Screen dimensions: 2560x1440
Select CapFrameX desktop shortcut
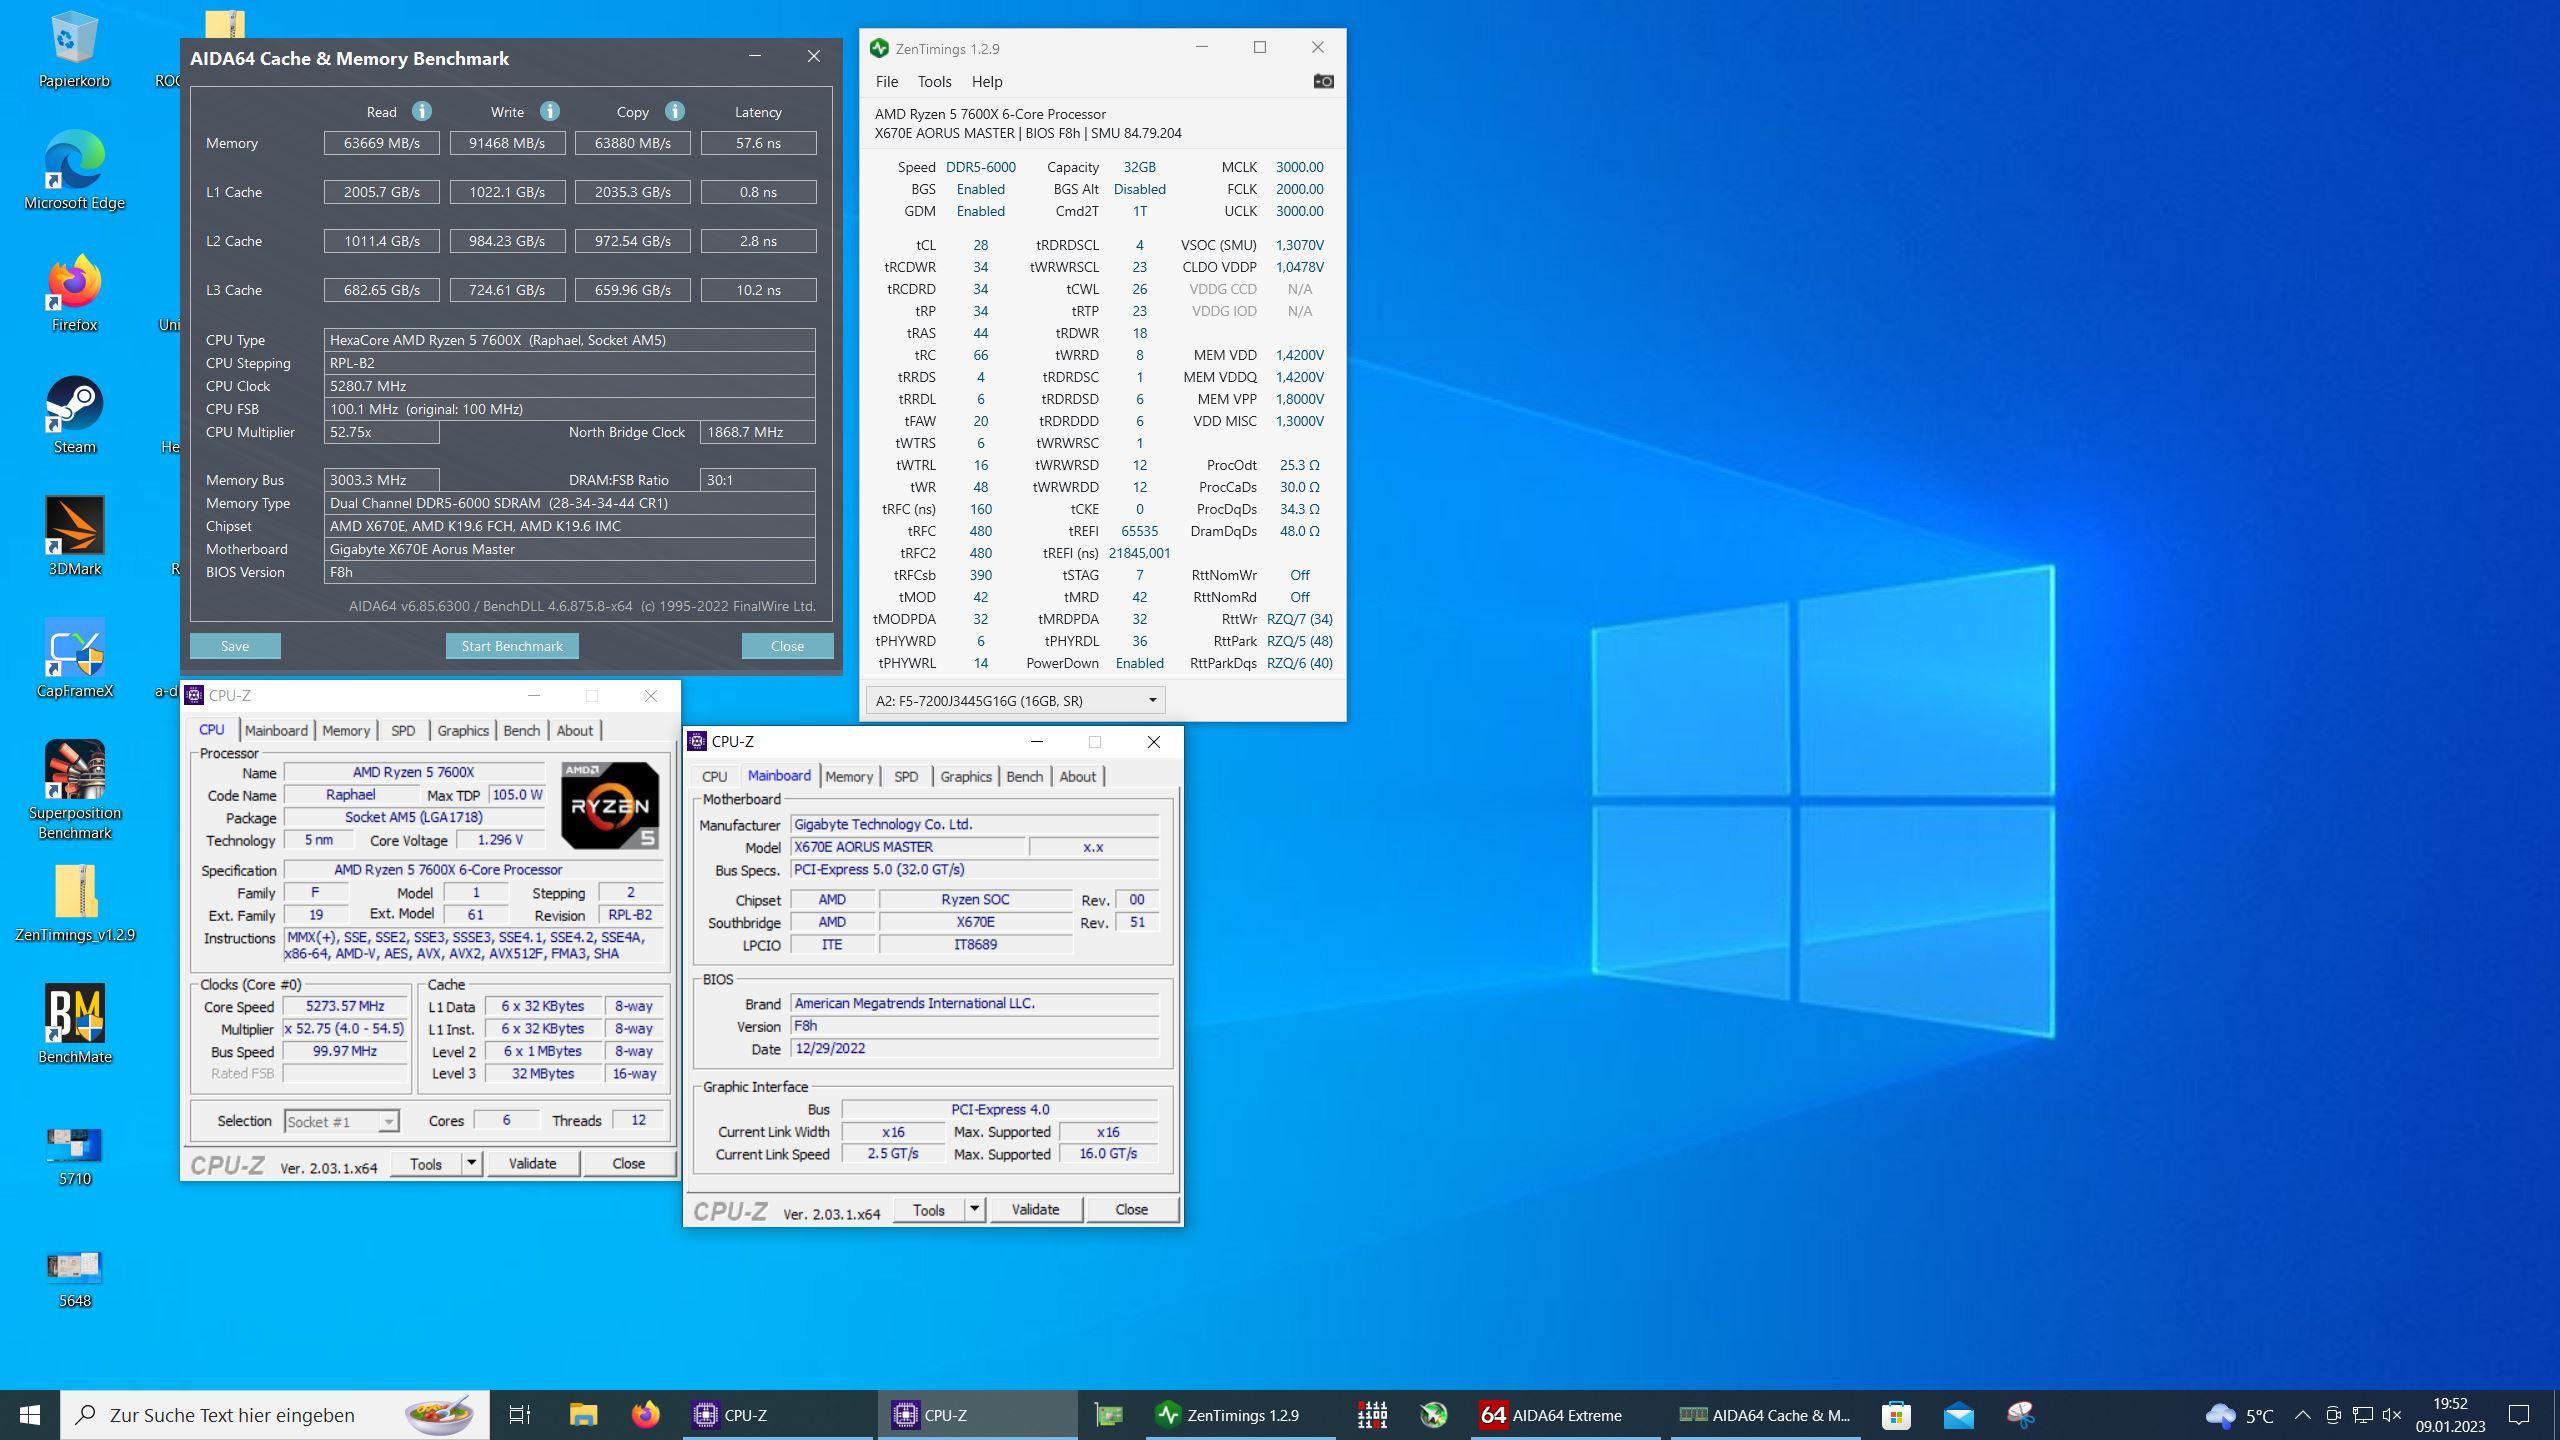(x=74, y=658)
